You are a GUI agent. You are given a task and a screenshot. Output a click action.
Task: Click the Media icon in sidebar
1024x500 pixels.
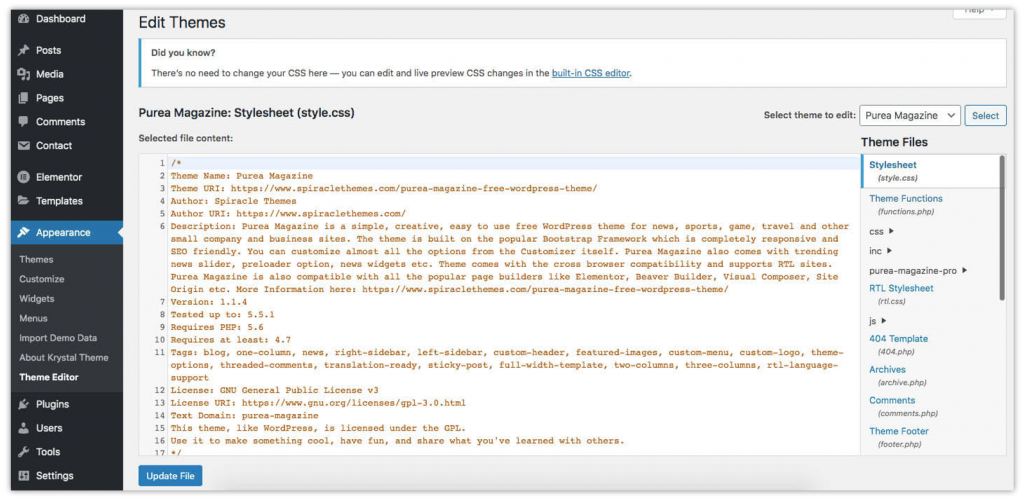tap(24, 74)
